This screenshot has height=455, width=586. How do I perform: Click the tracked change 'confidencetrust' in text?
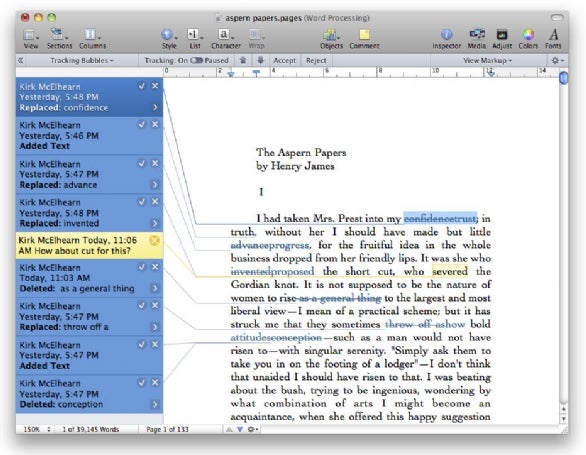click(440, 218)
